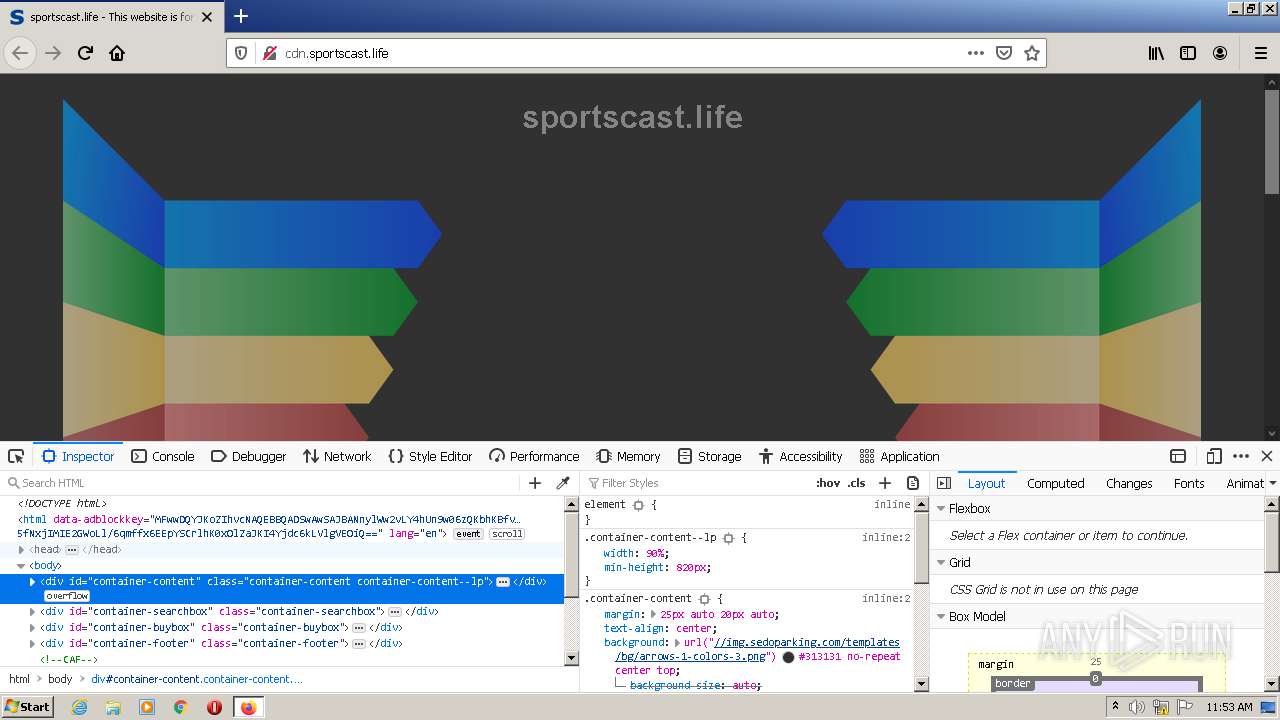The width and height of the screenshot is (1280, 720).
Task: Open the Firefox hamburger menu
Action: click(x=1260, y=53)
